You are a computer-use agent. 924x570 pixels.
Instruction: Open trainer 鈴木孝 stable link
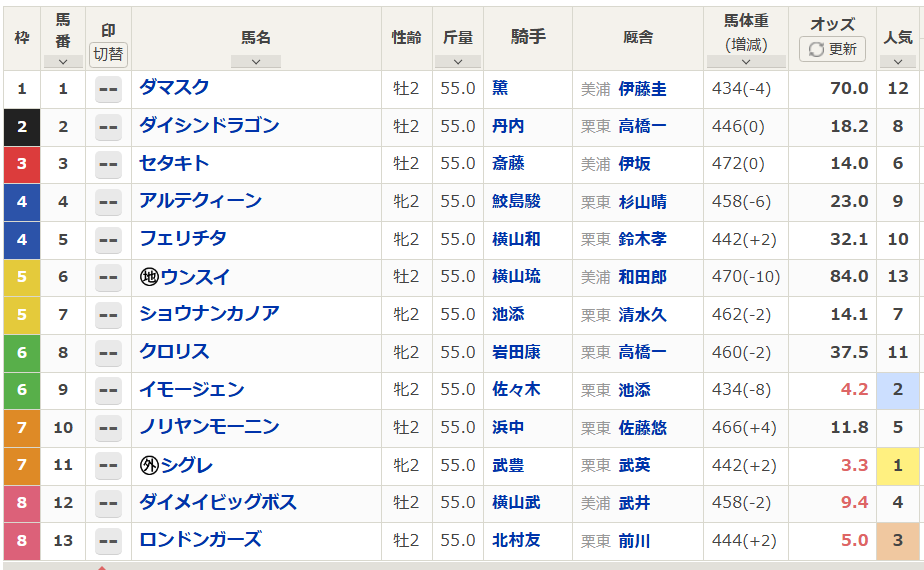(x=642, y=239)
